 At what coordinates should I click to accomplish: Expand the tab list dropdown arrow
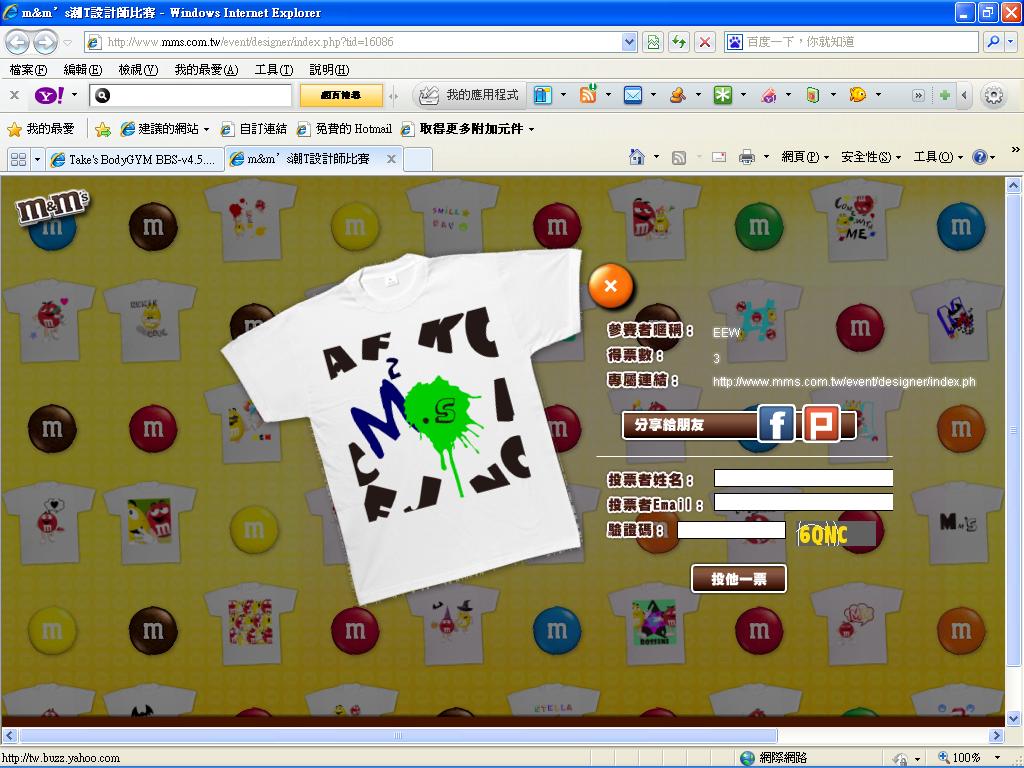point(37,159)
